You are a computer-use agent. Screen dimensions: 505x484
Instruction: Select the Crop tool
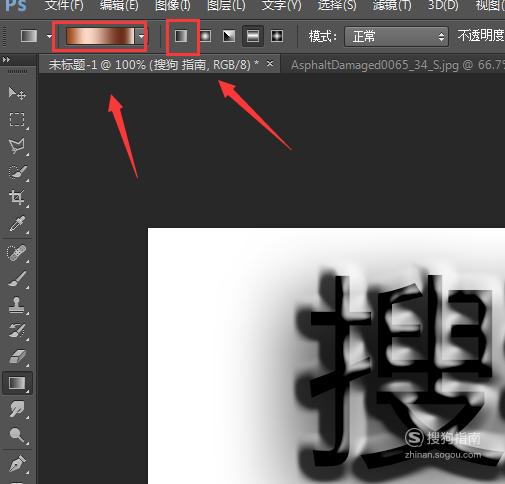[17, 197]
